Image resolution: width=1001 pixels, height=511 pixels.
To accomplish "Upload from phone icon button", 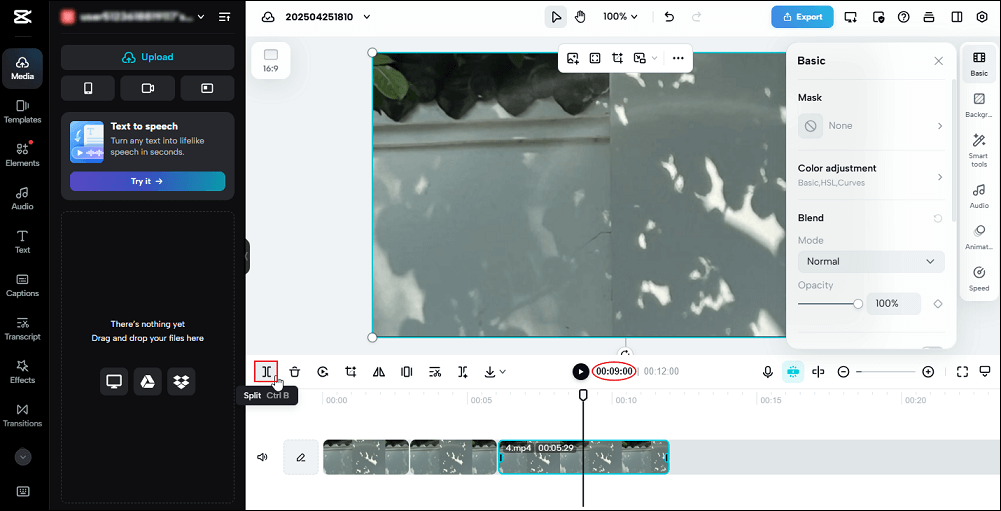I will point(88,89).
